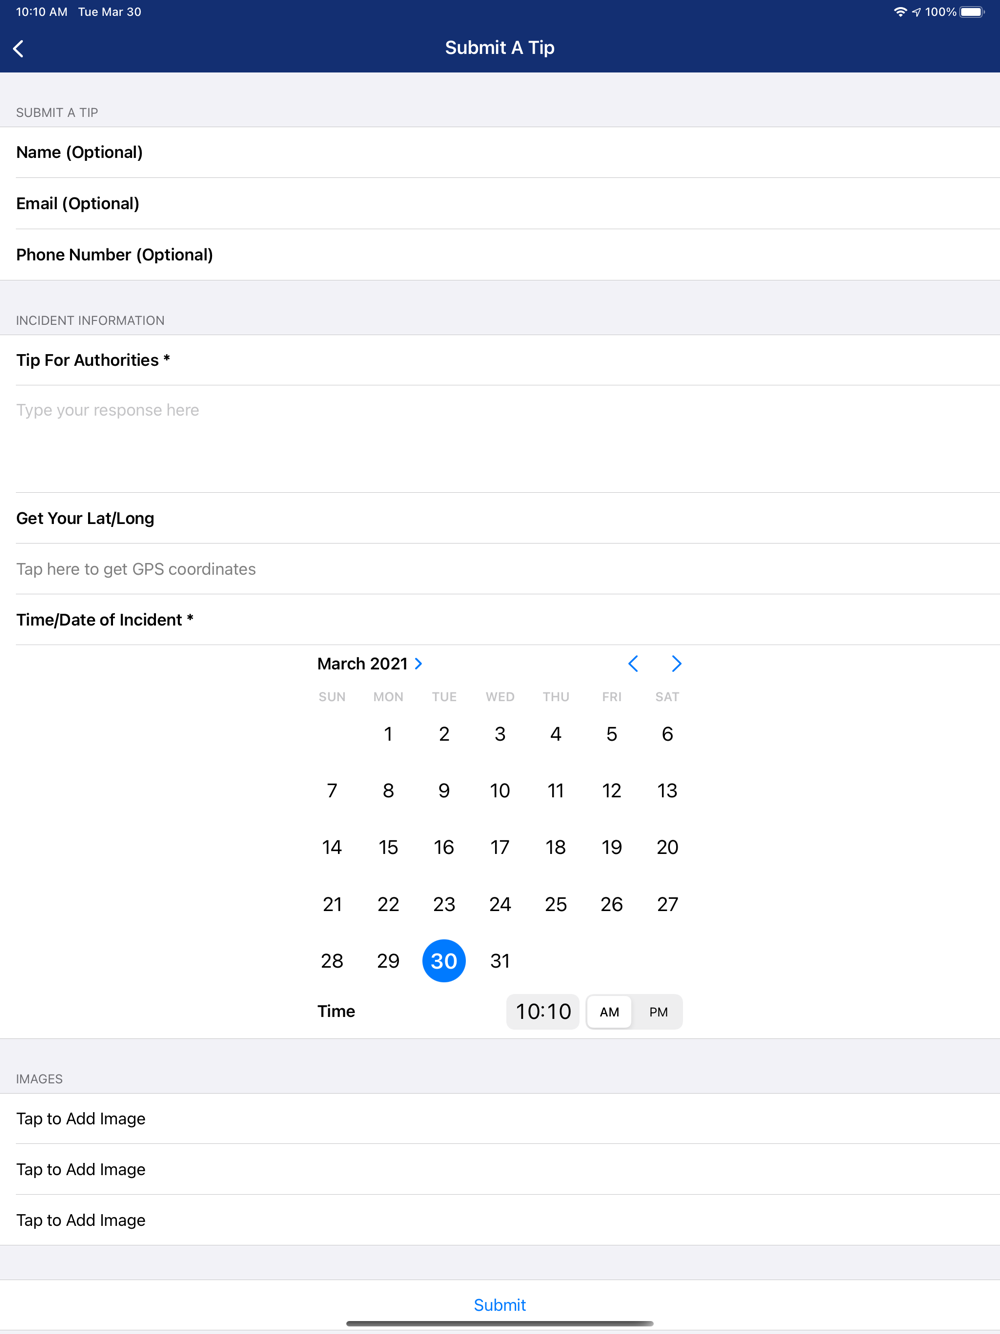Screen dimensions: 1000x1334
Task: Select March 17 on calendar
Action: click(500, 847)
